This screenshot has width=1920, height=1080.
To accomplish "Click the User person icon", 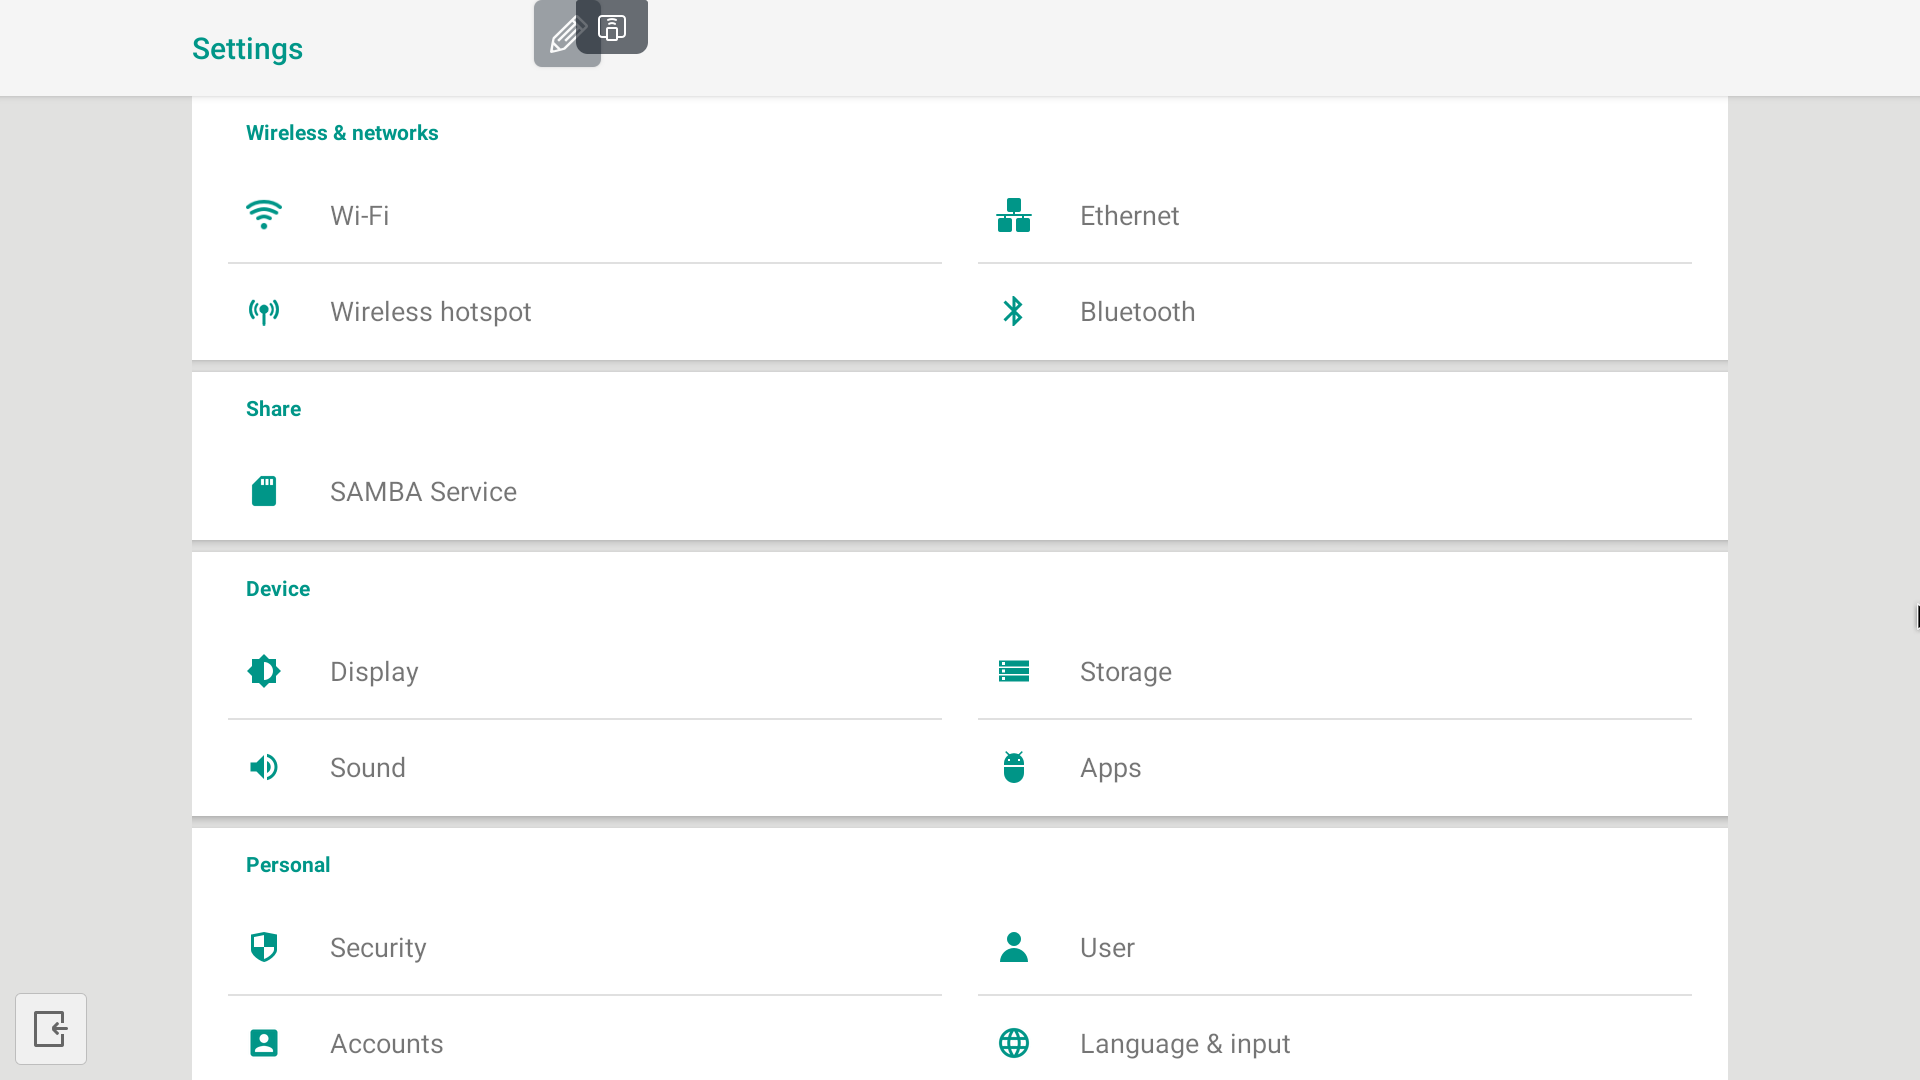I will pyautogui.click(x=1014, y=947).
